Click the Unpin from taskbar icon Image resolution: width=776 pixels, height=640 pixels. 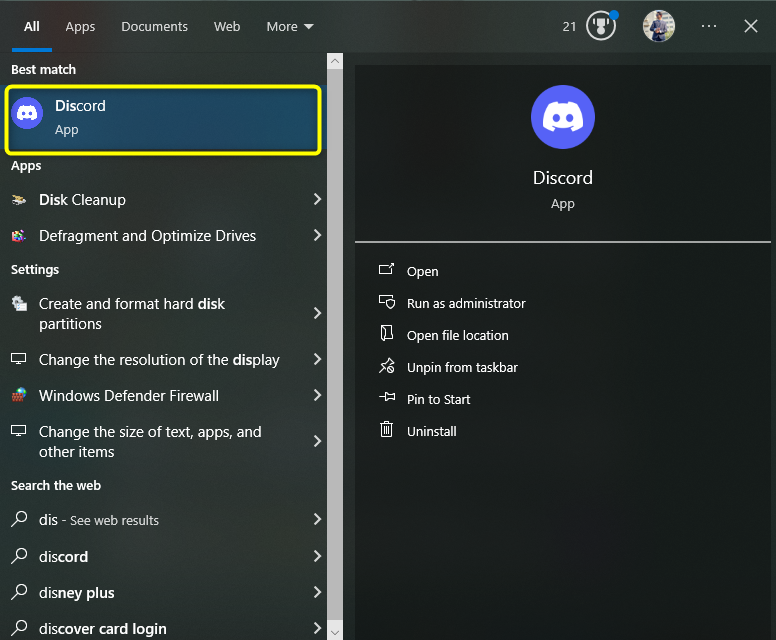click(387, 366)
